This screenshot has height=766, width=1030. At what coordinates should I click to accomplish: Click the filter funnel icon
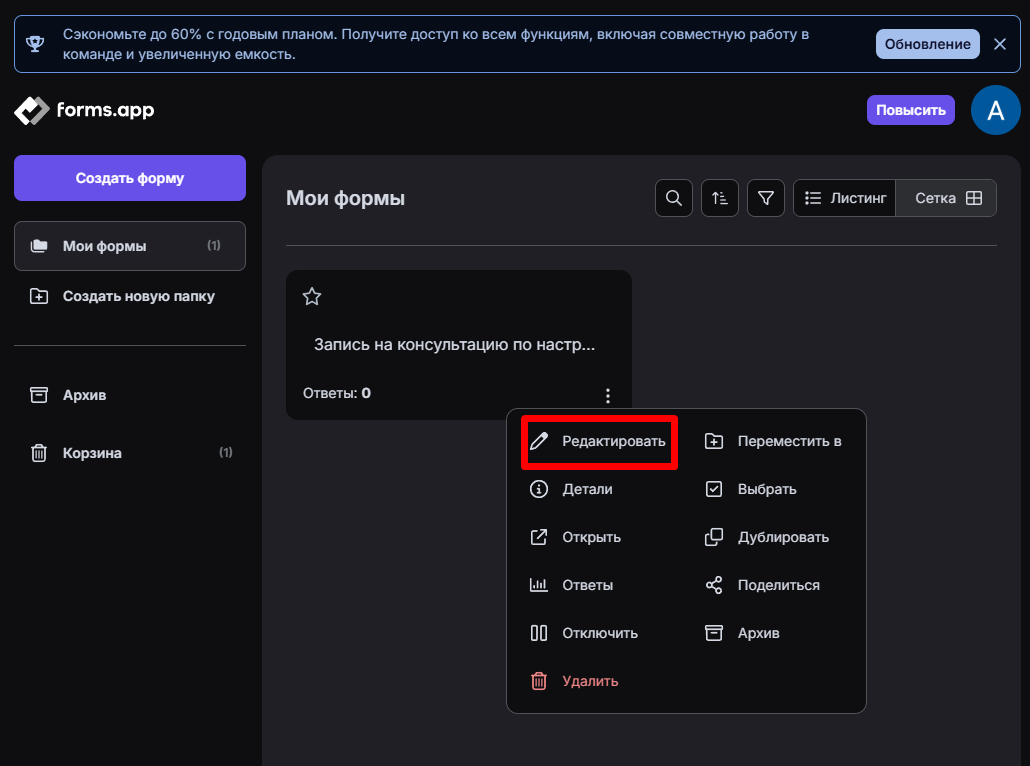click(x=766, y=198)
